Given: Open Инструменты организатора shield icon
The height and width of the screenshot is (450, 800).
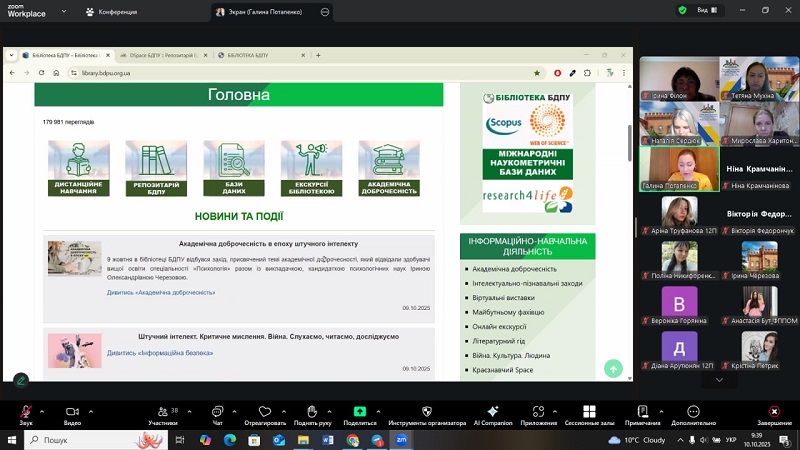Looking at the screenshot, I should pos(427,411).
